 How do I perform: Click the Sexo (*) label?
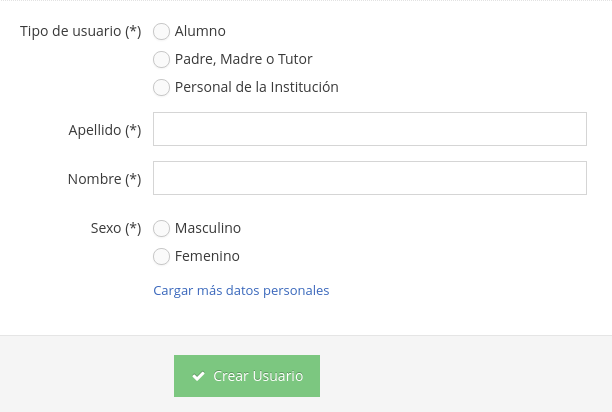pos(116,228)
